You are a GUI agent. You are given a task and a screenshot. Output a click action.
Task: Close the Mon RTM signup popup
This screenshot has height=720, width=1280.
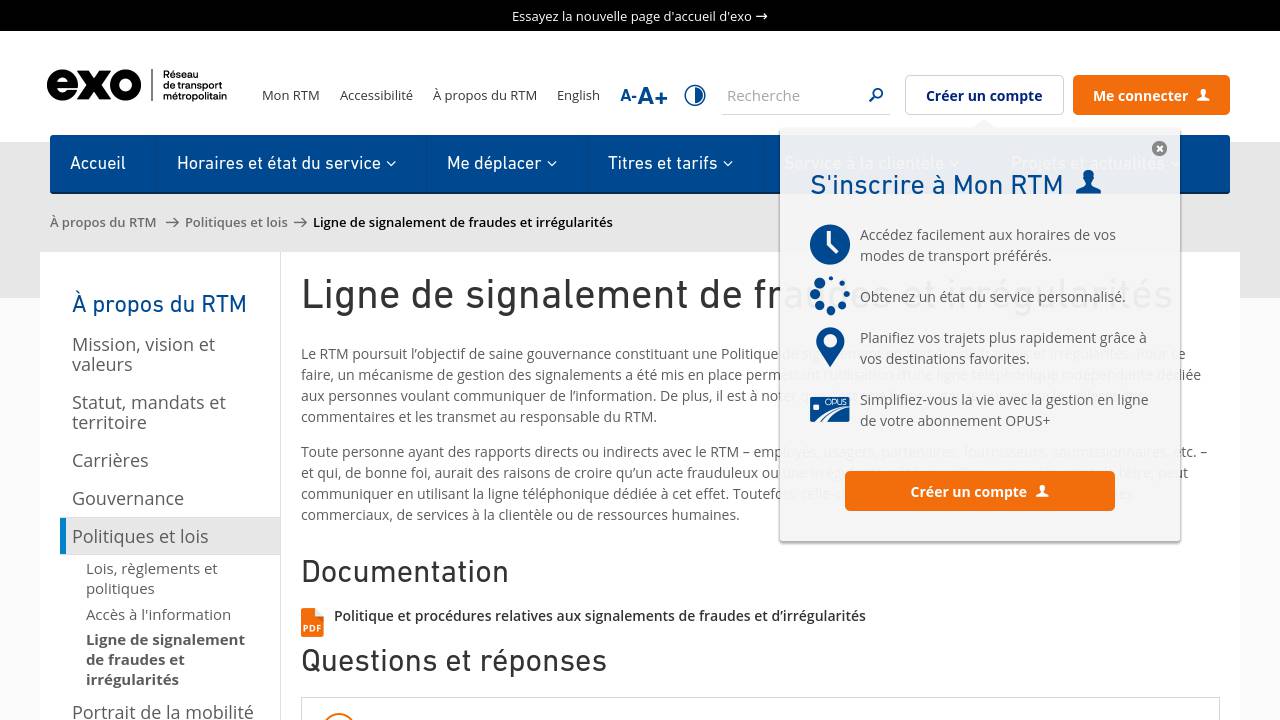pyautogui.click(x=1159, y=148)
